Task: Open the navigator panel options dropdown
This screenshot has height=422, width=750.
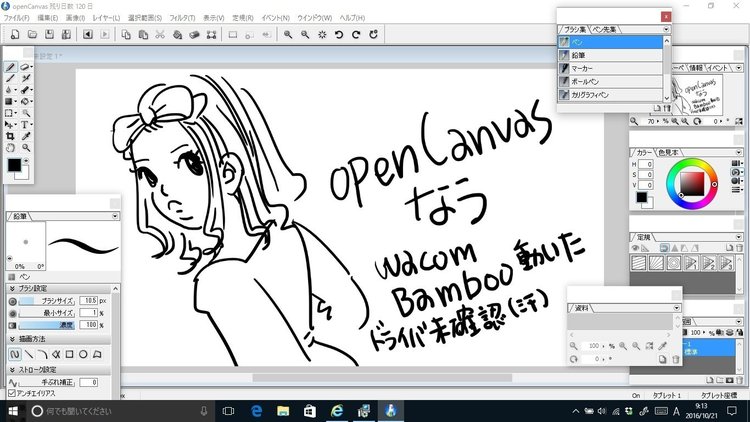Action: tap(739, 68)
